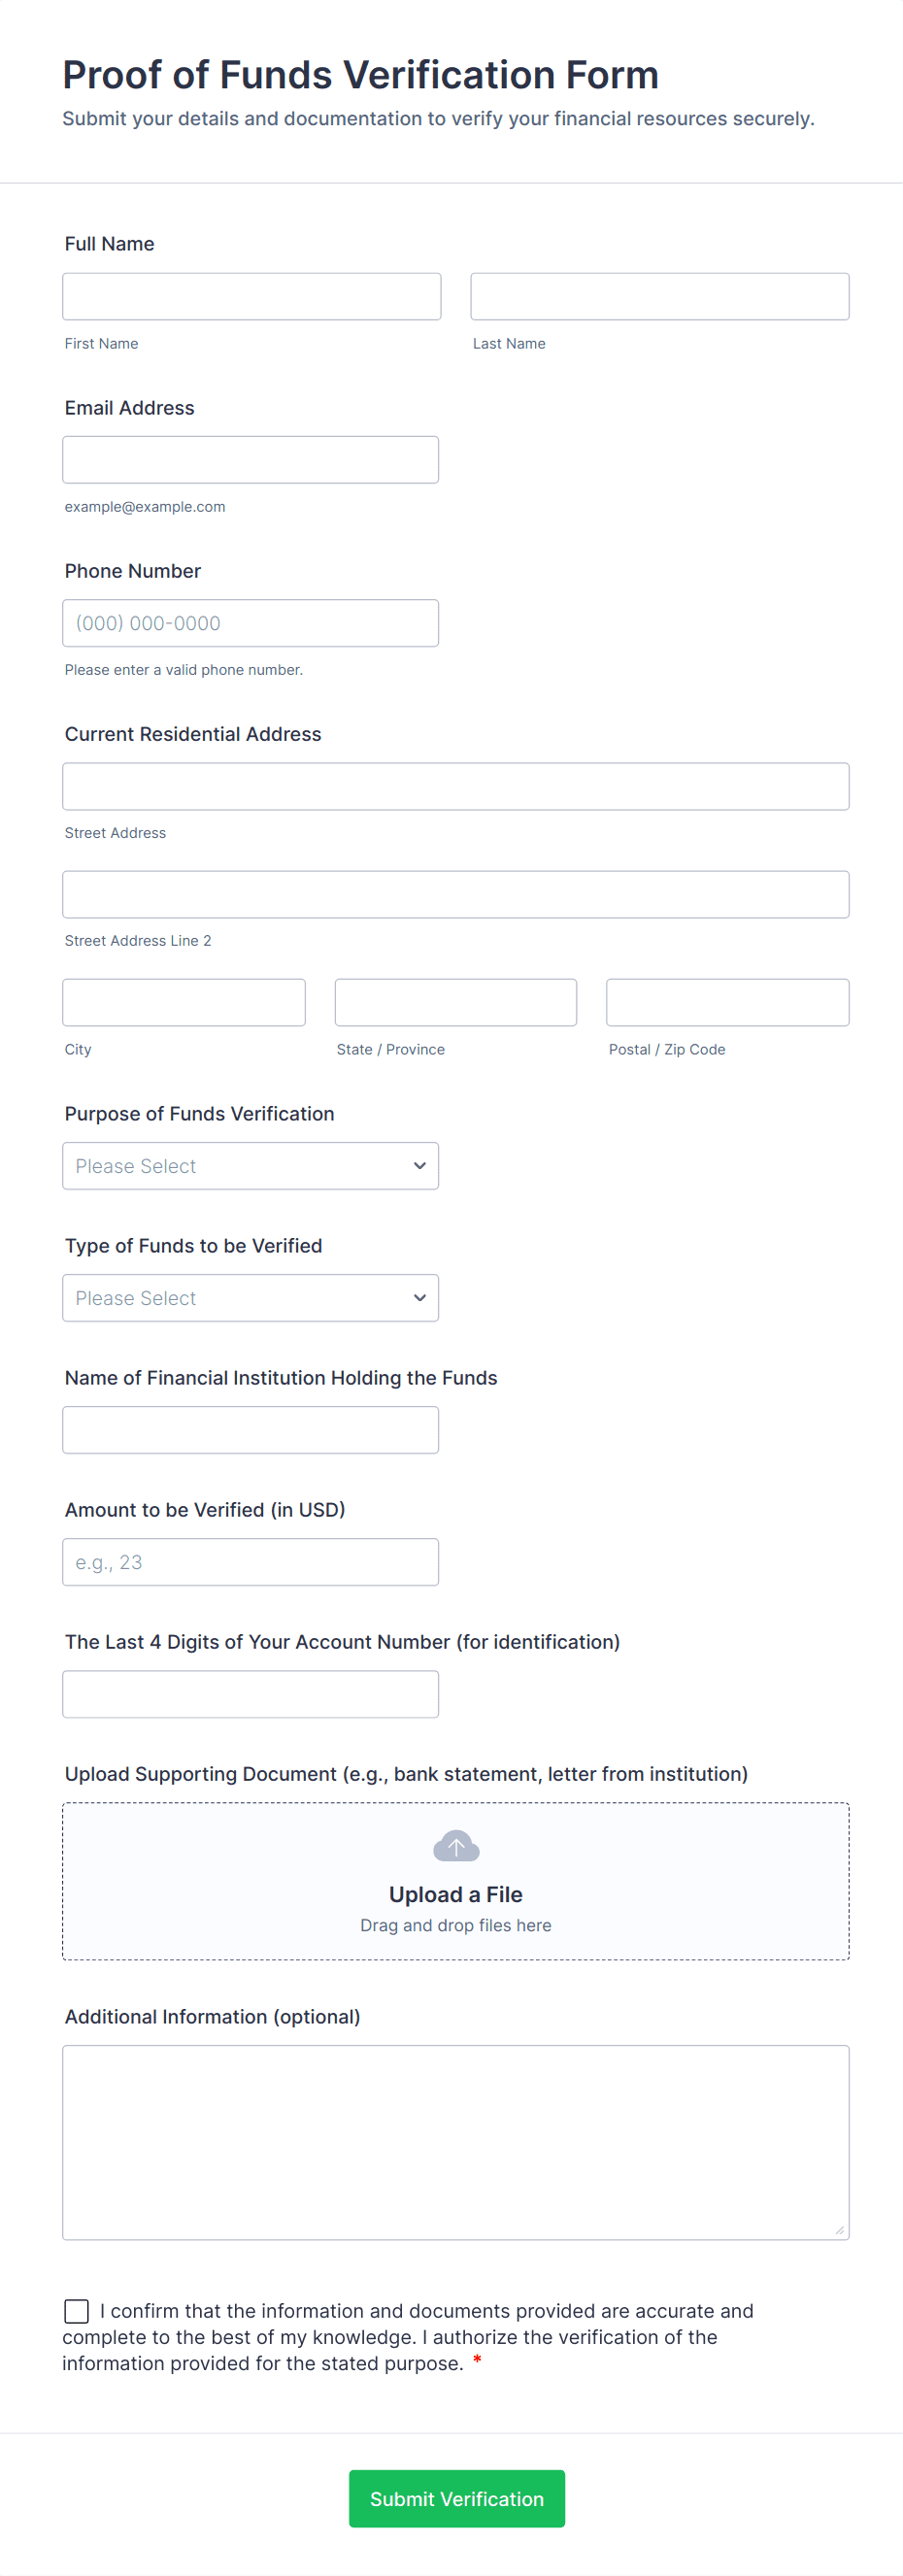Click the Amount to be Verified field

(250, 1562)
